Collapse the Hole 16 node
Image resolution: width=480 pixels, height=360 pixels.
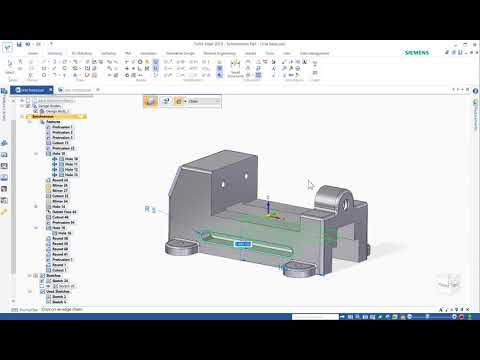36,228
